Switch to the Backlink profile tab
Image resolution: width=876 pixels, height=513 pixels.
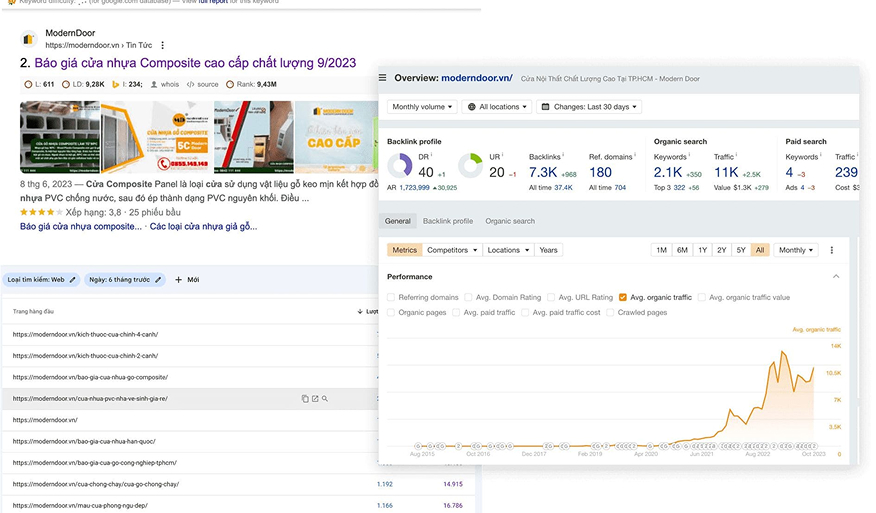coord(447,221)
